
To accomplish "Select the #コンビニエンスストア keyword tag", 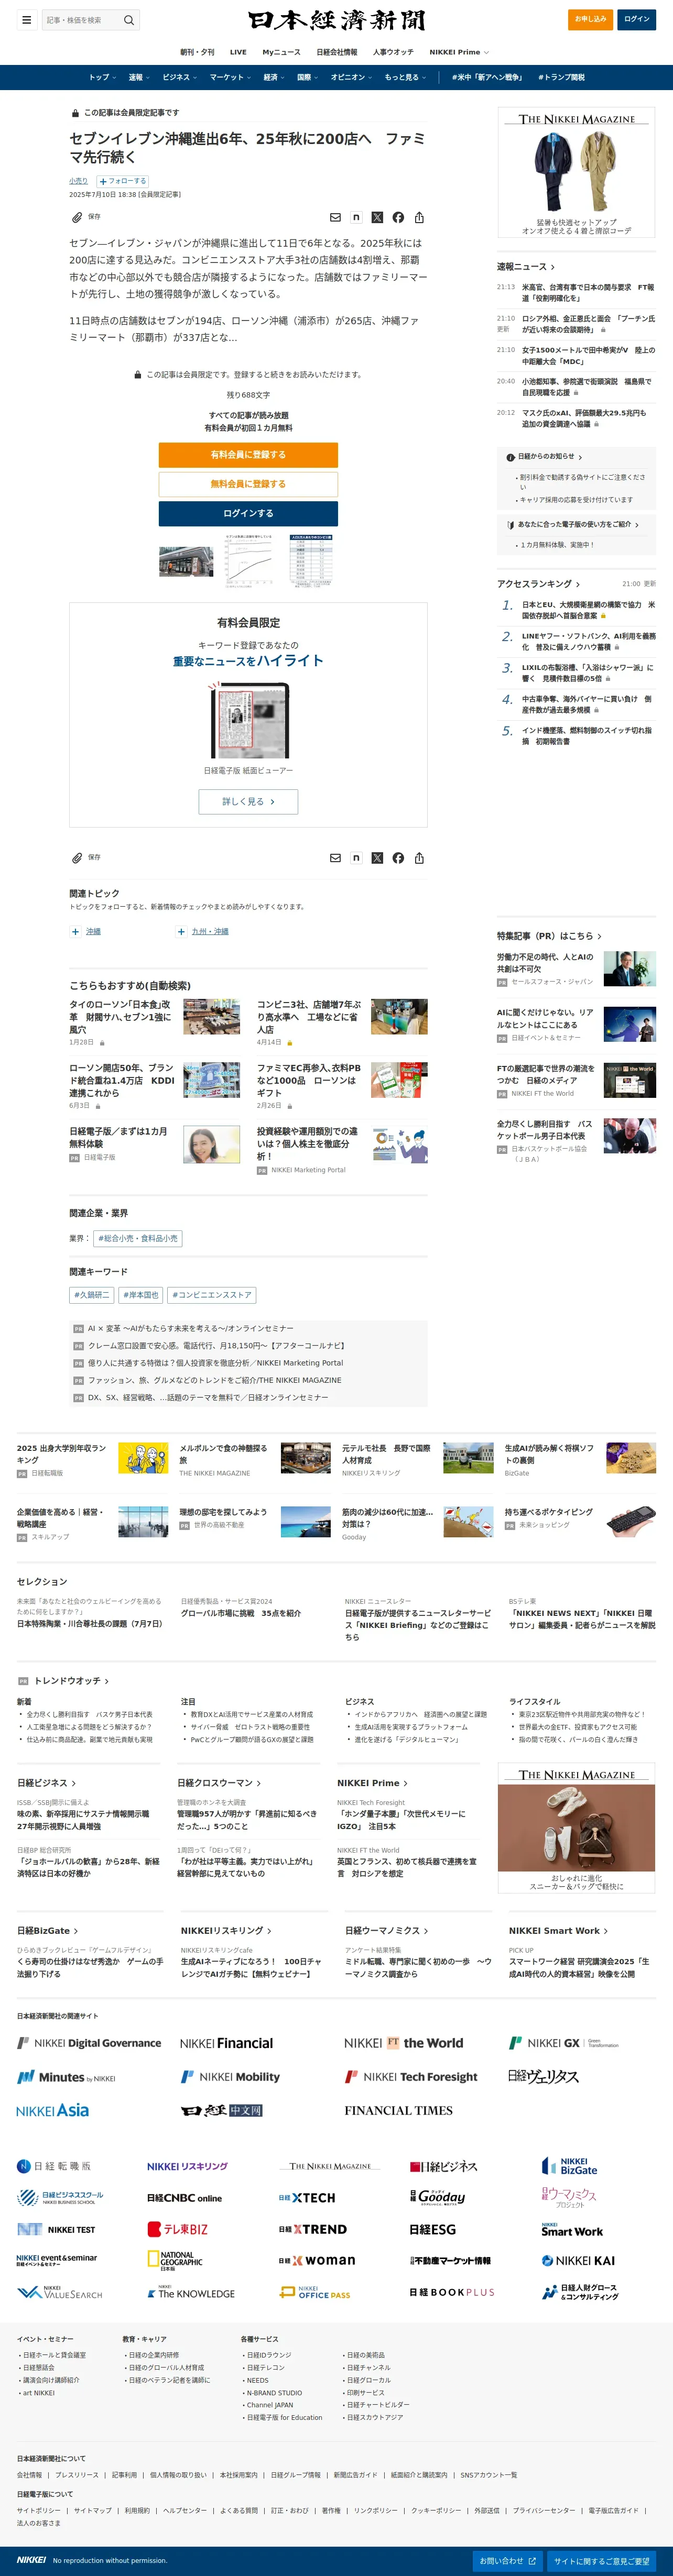I will pyautogui.click(x=212, y=1295).
